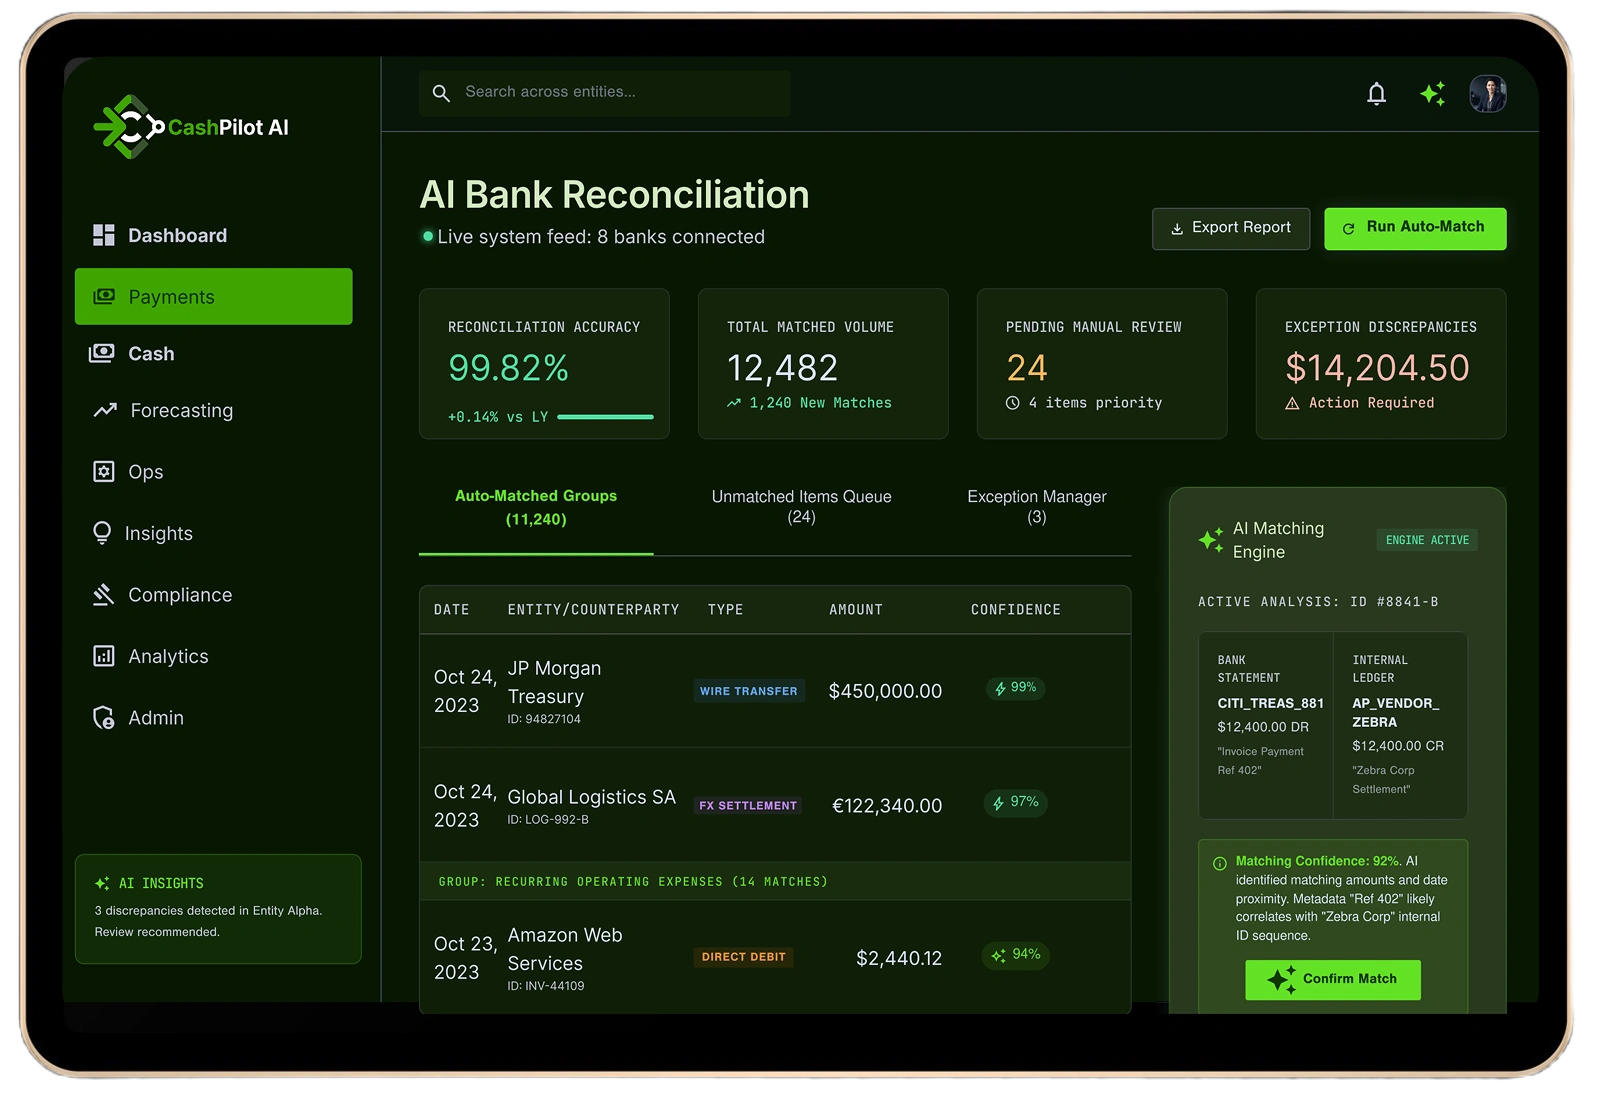Click the Forecasting trend icon
1602x1115 pixels.
coord(105,410)
